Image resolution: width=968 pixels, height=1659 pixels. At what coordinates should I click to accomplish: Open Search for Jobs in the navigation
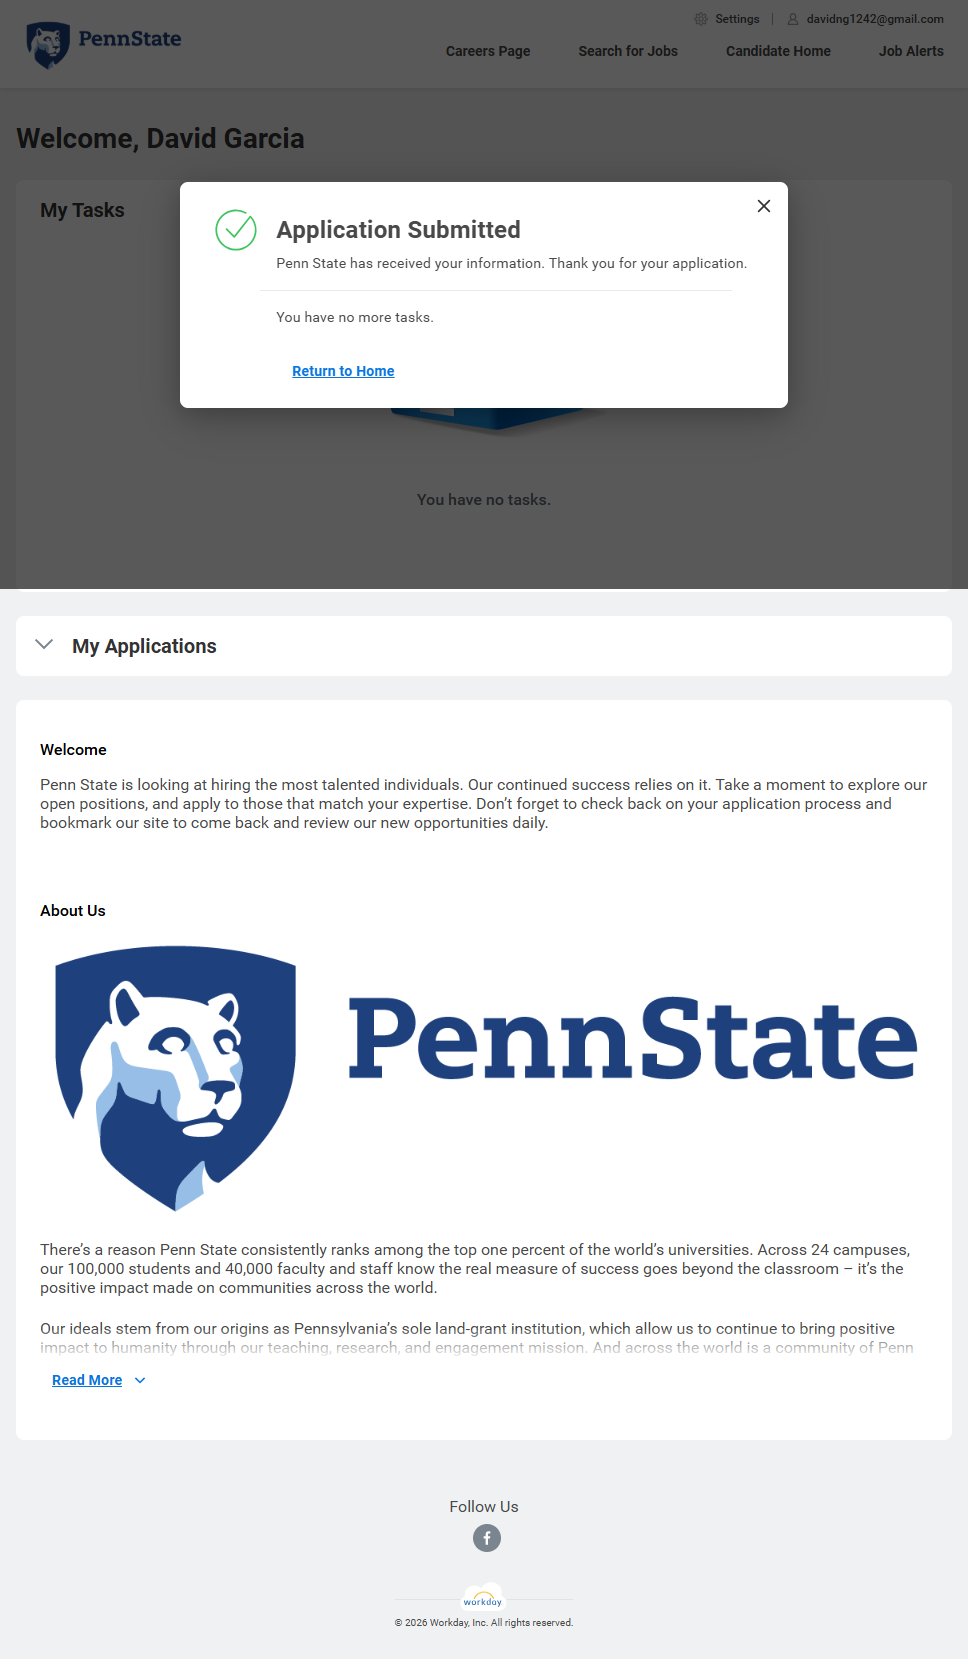628,51
